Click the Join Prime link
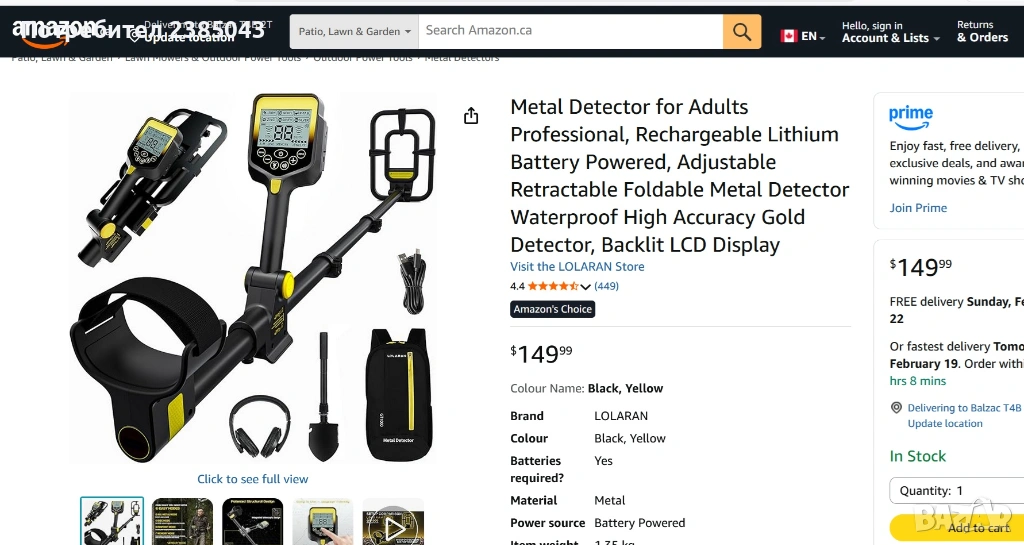Screen dimensions: 1024x545 pyautogui.click(x=918, y=208)
